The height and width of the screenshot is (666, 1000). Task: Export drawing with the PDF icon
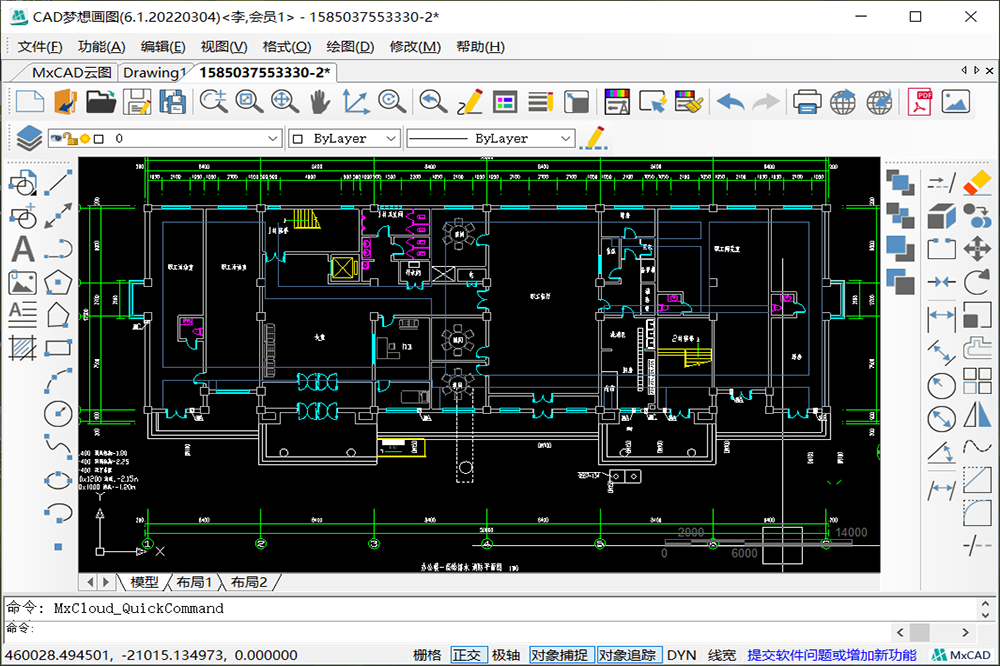(x=920, y=101)
